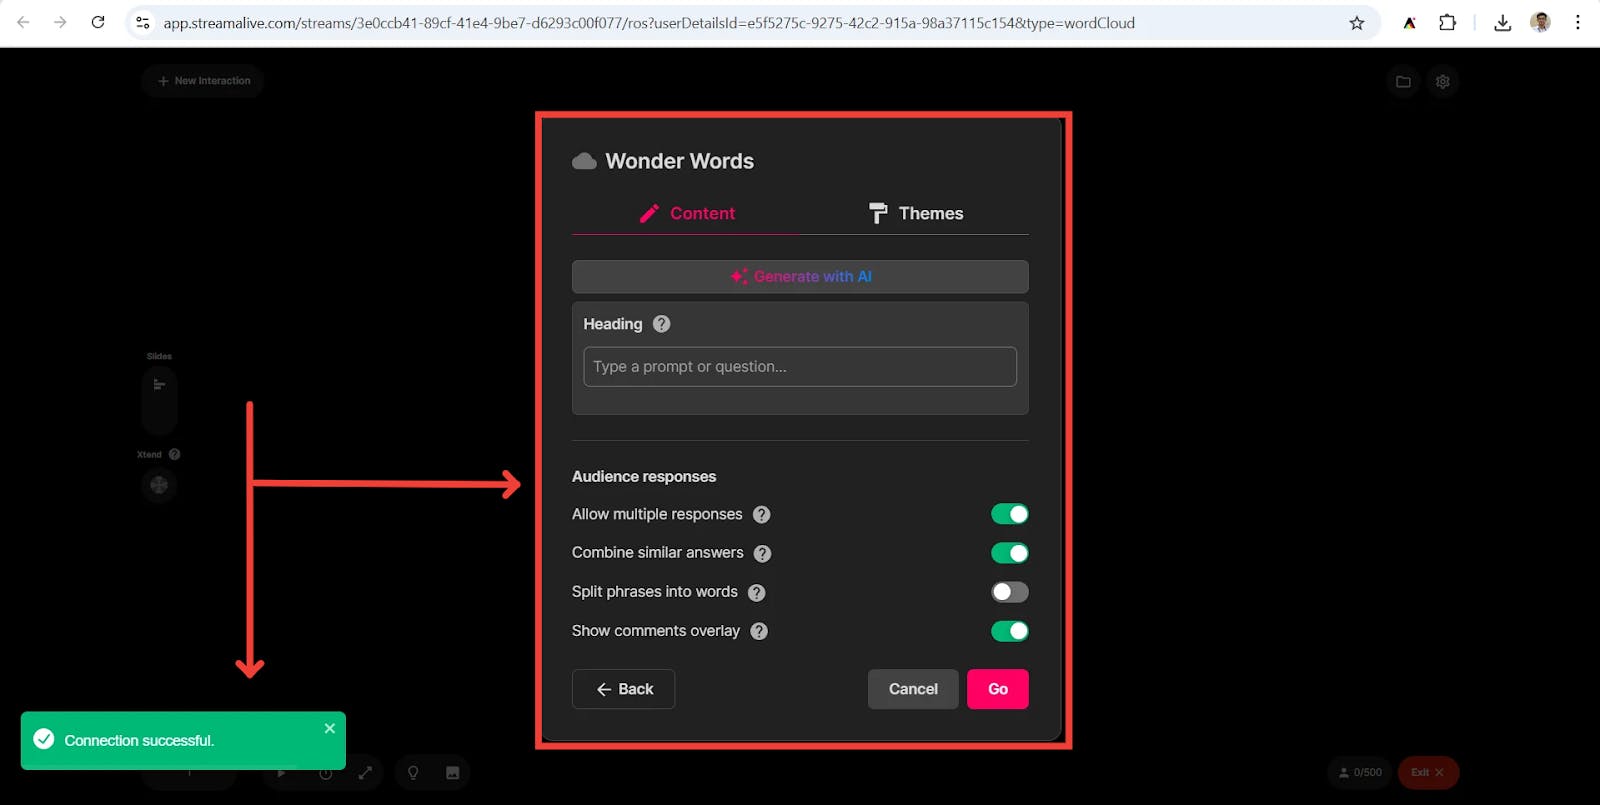Bookmark this page with the star icon

[x=1357, y=23]
